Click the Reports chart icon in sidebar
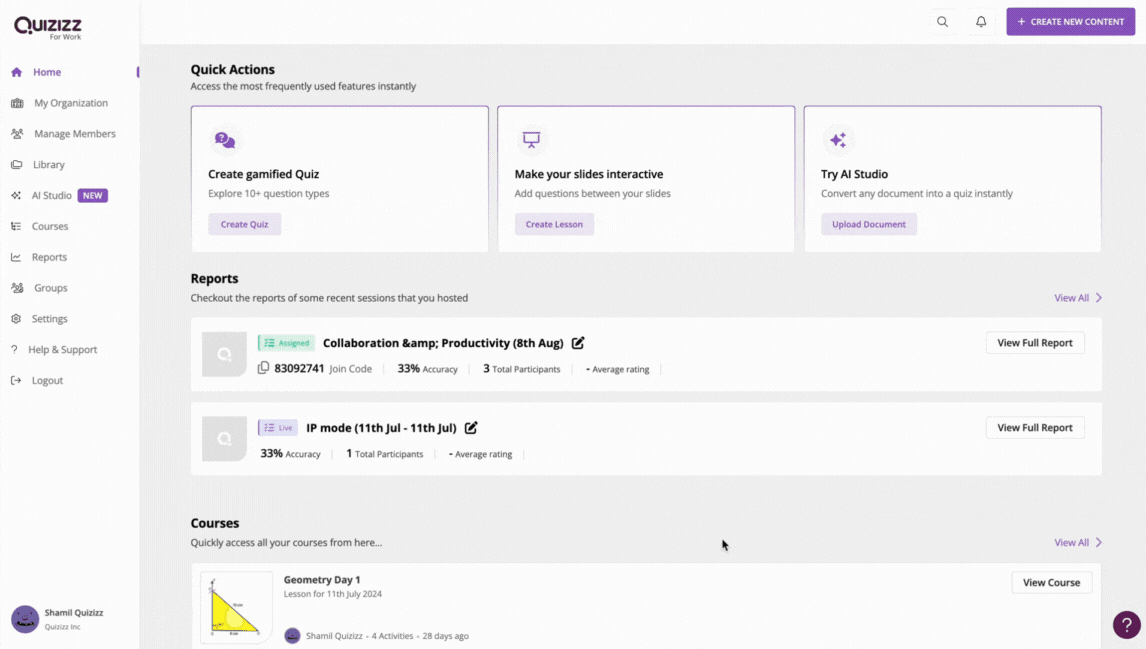The image size is (1146, 649). tap(16, 257)
